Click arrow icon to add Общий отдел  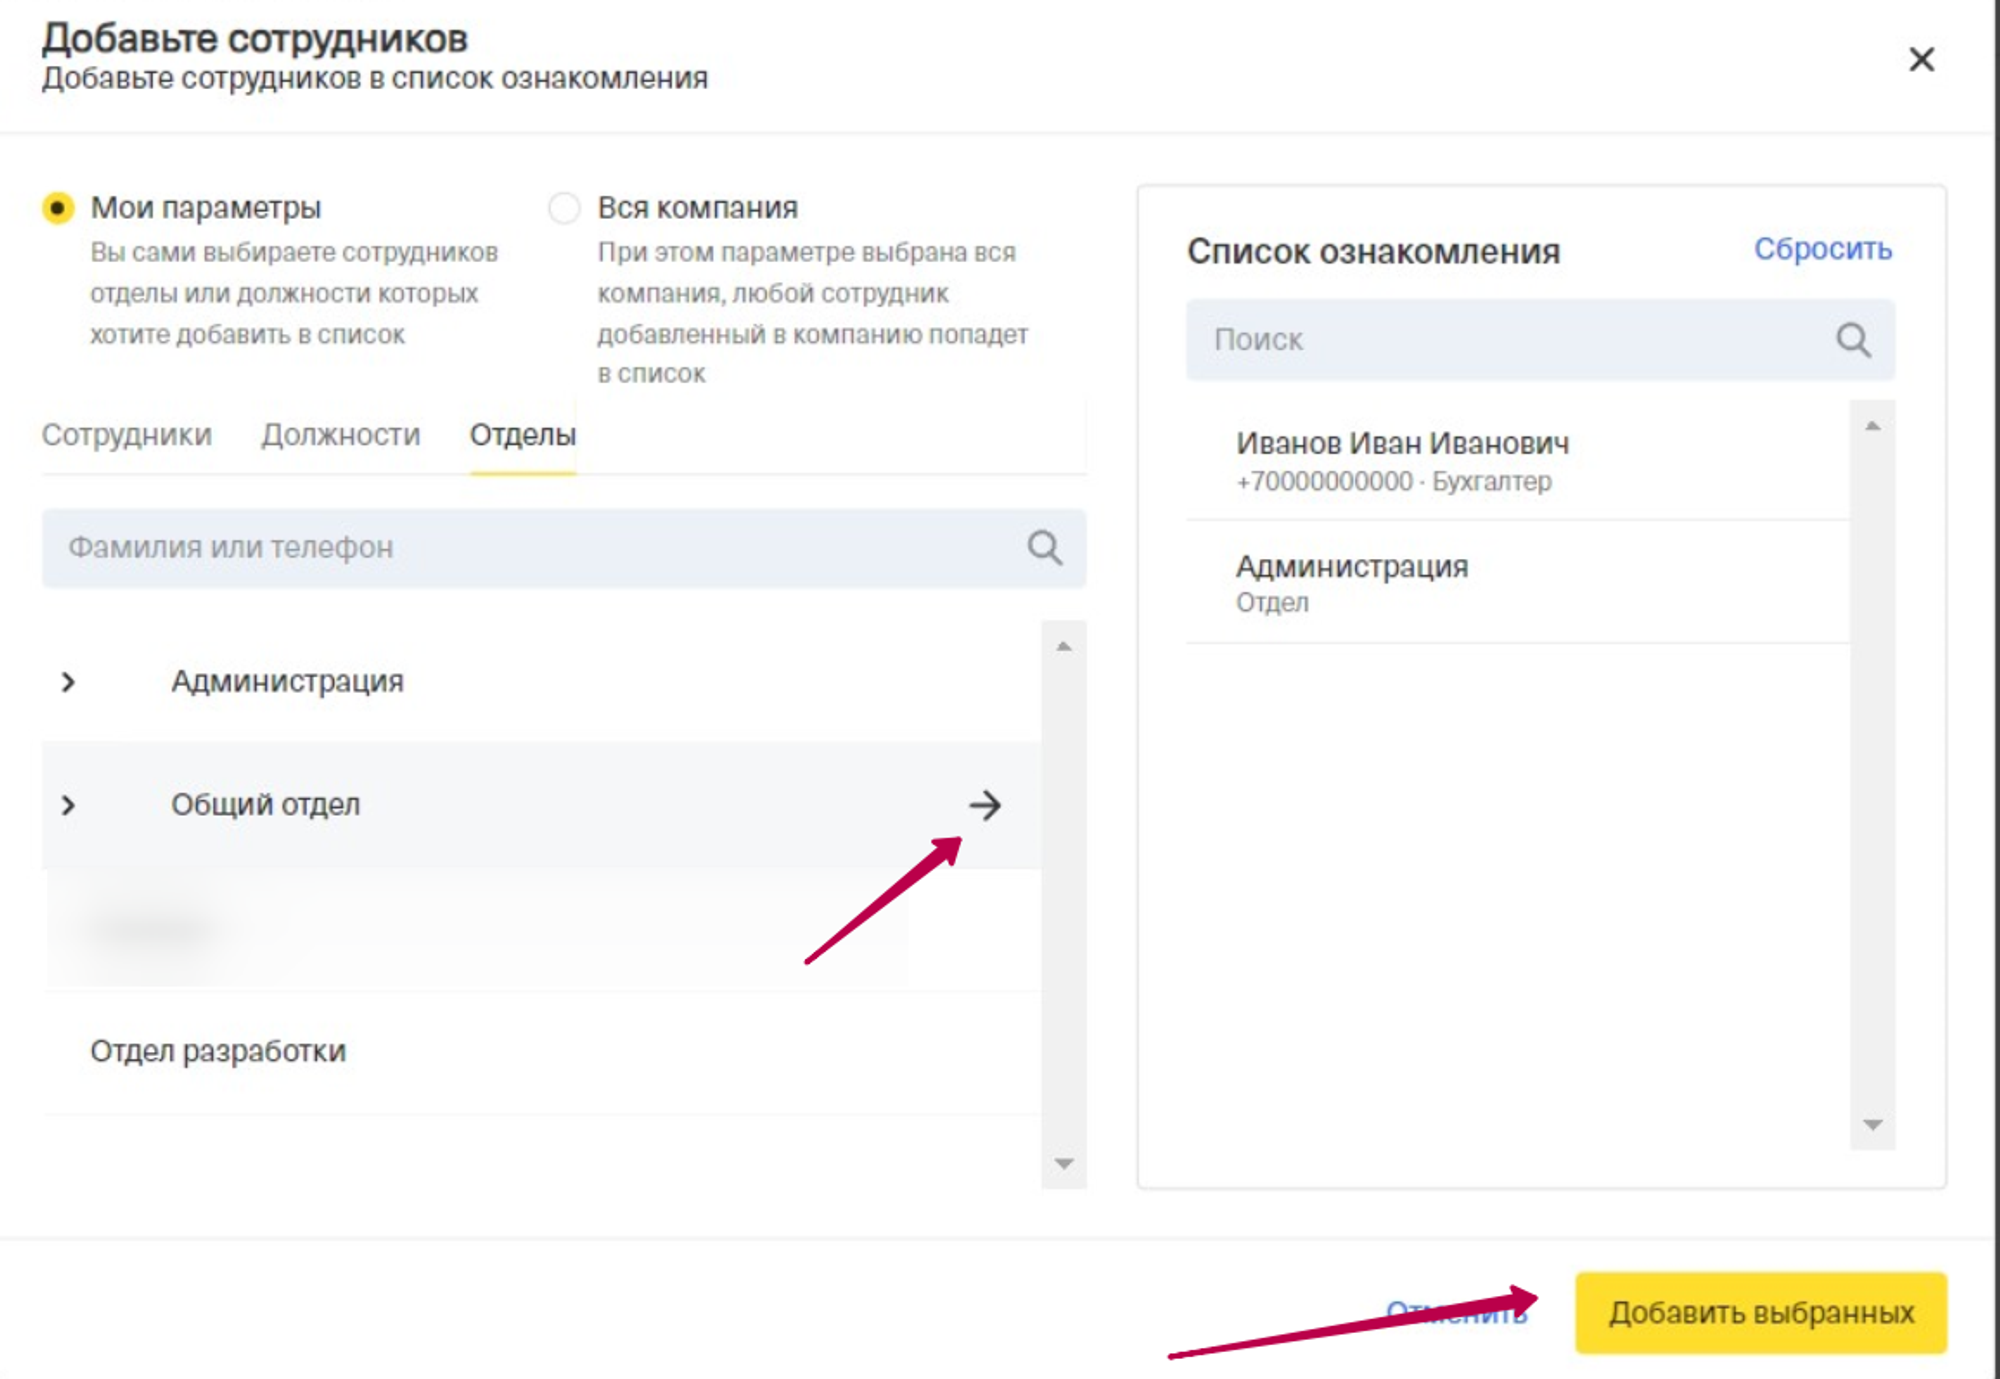pos(984,805)
